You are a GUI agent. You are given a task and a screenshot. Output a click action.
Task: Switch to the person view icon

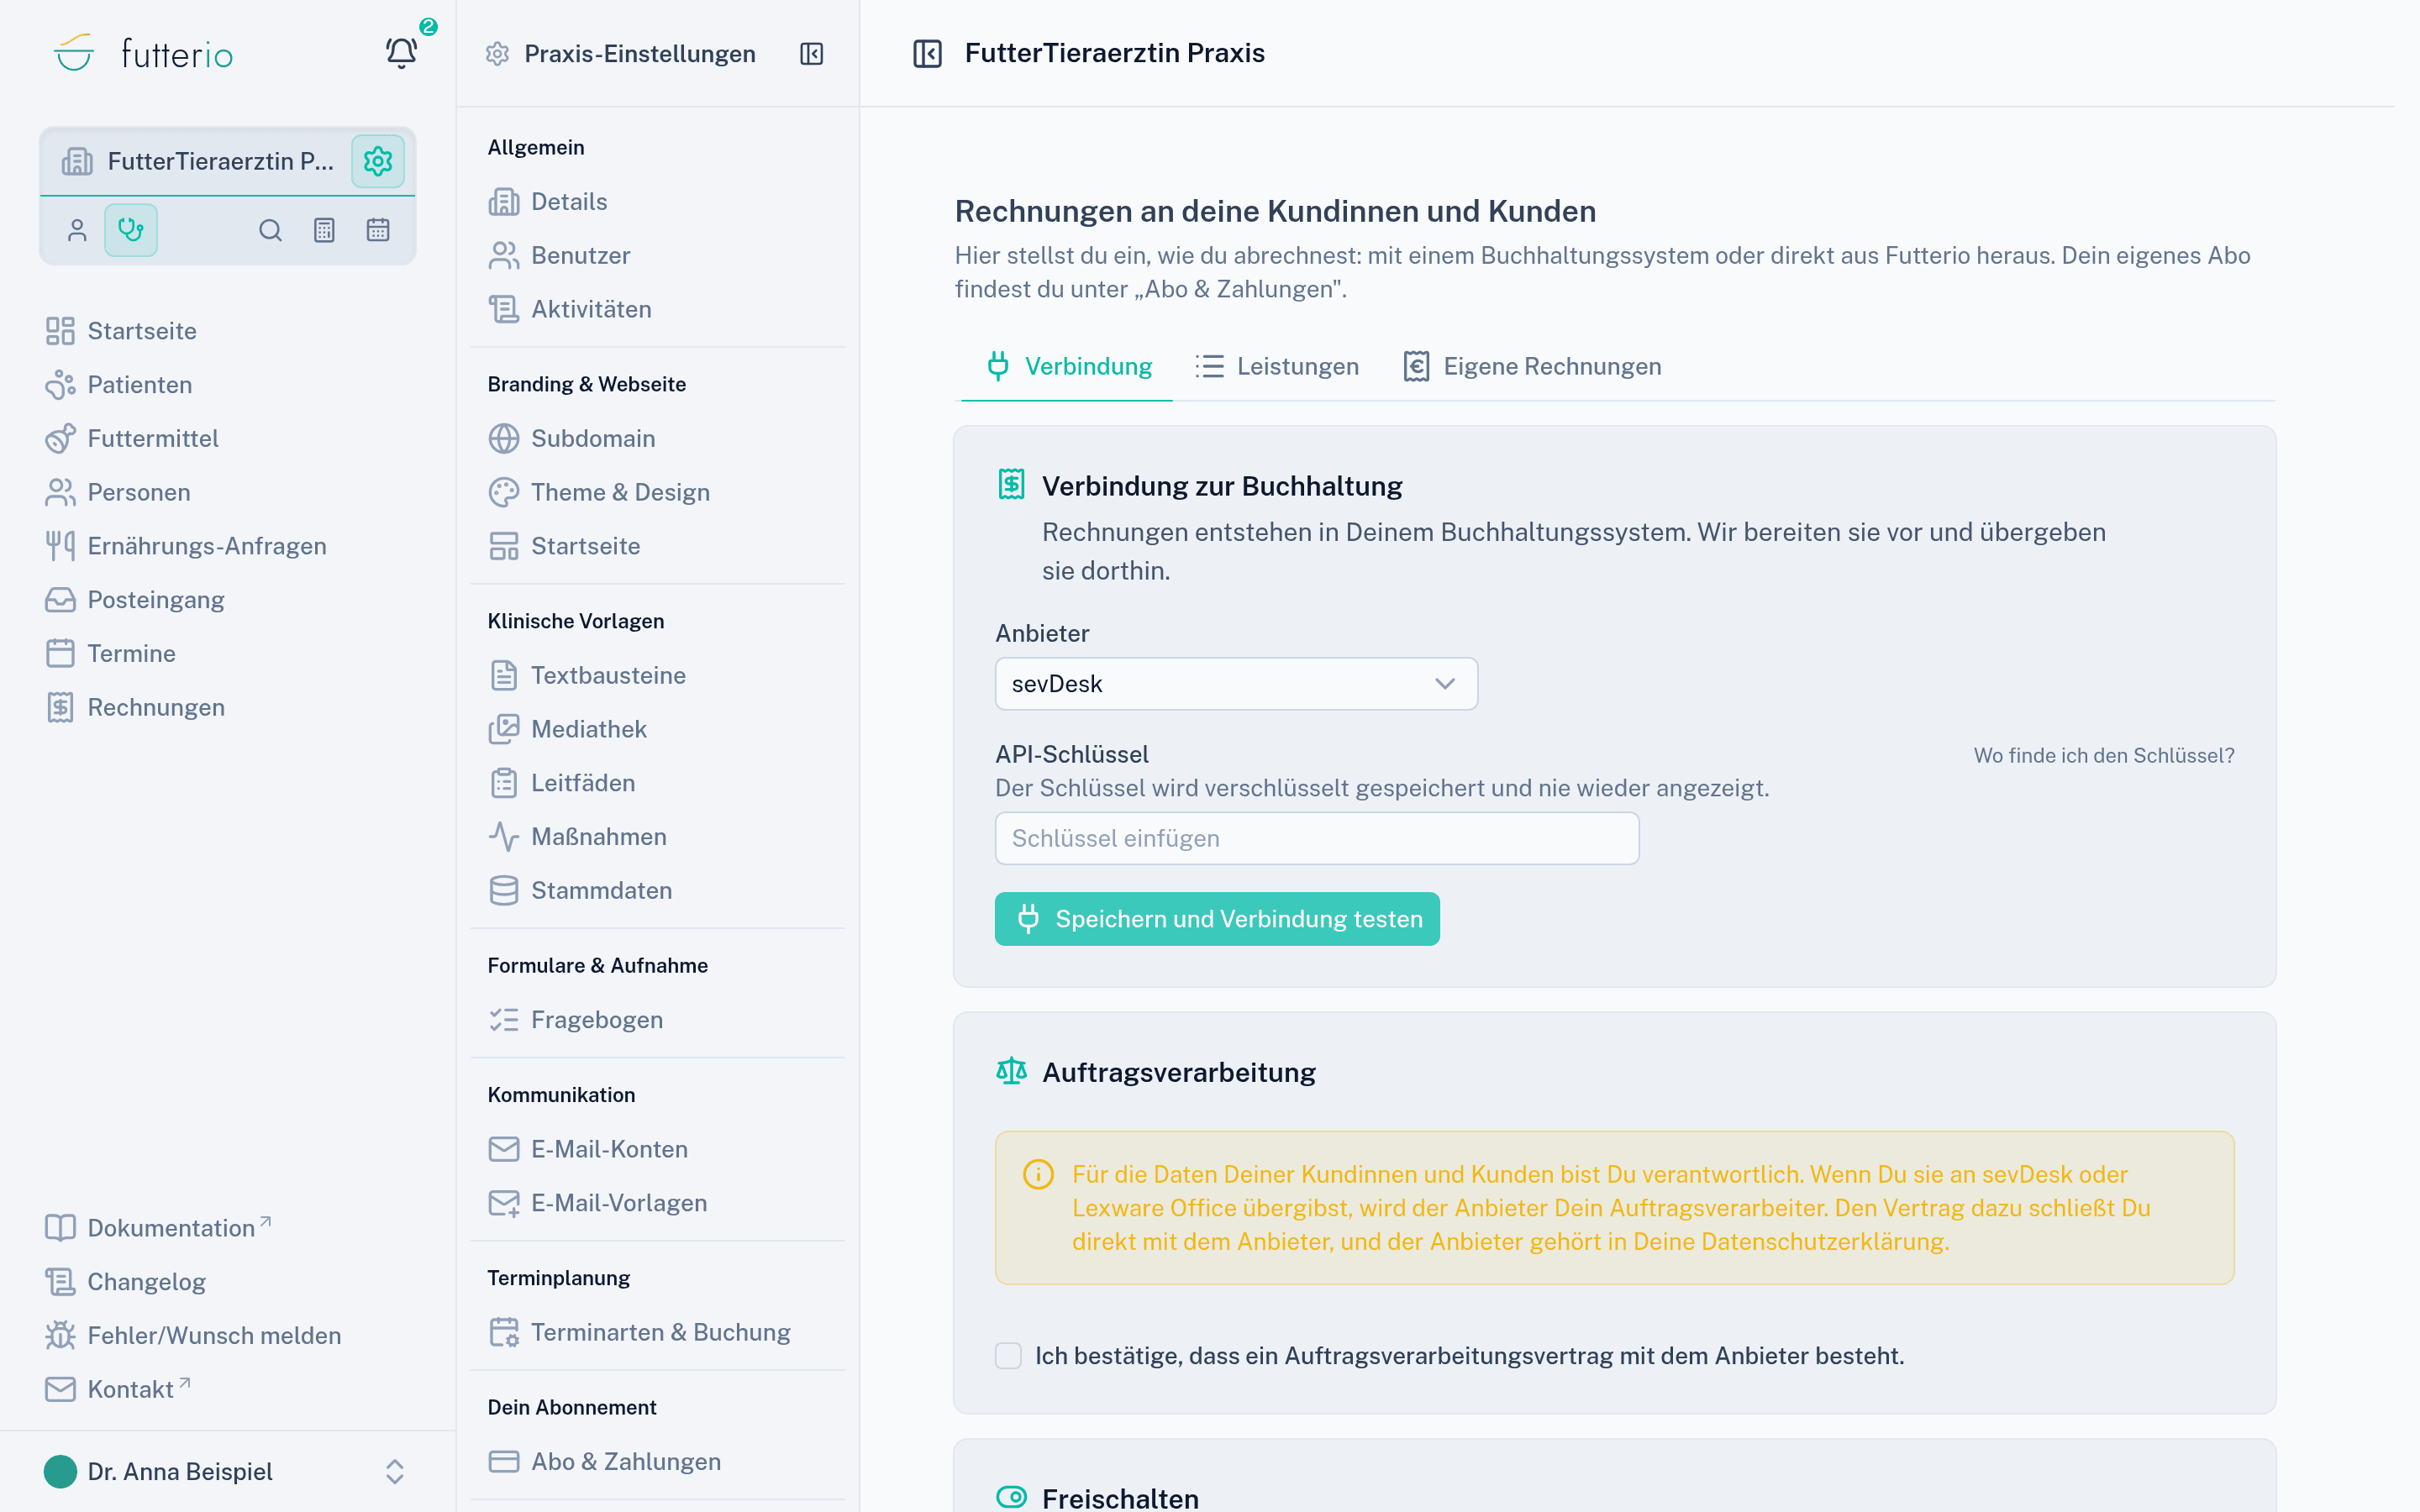click(77, 230)
